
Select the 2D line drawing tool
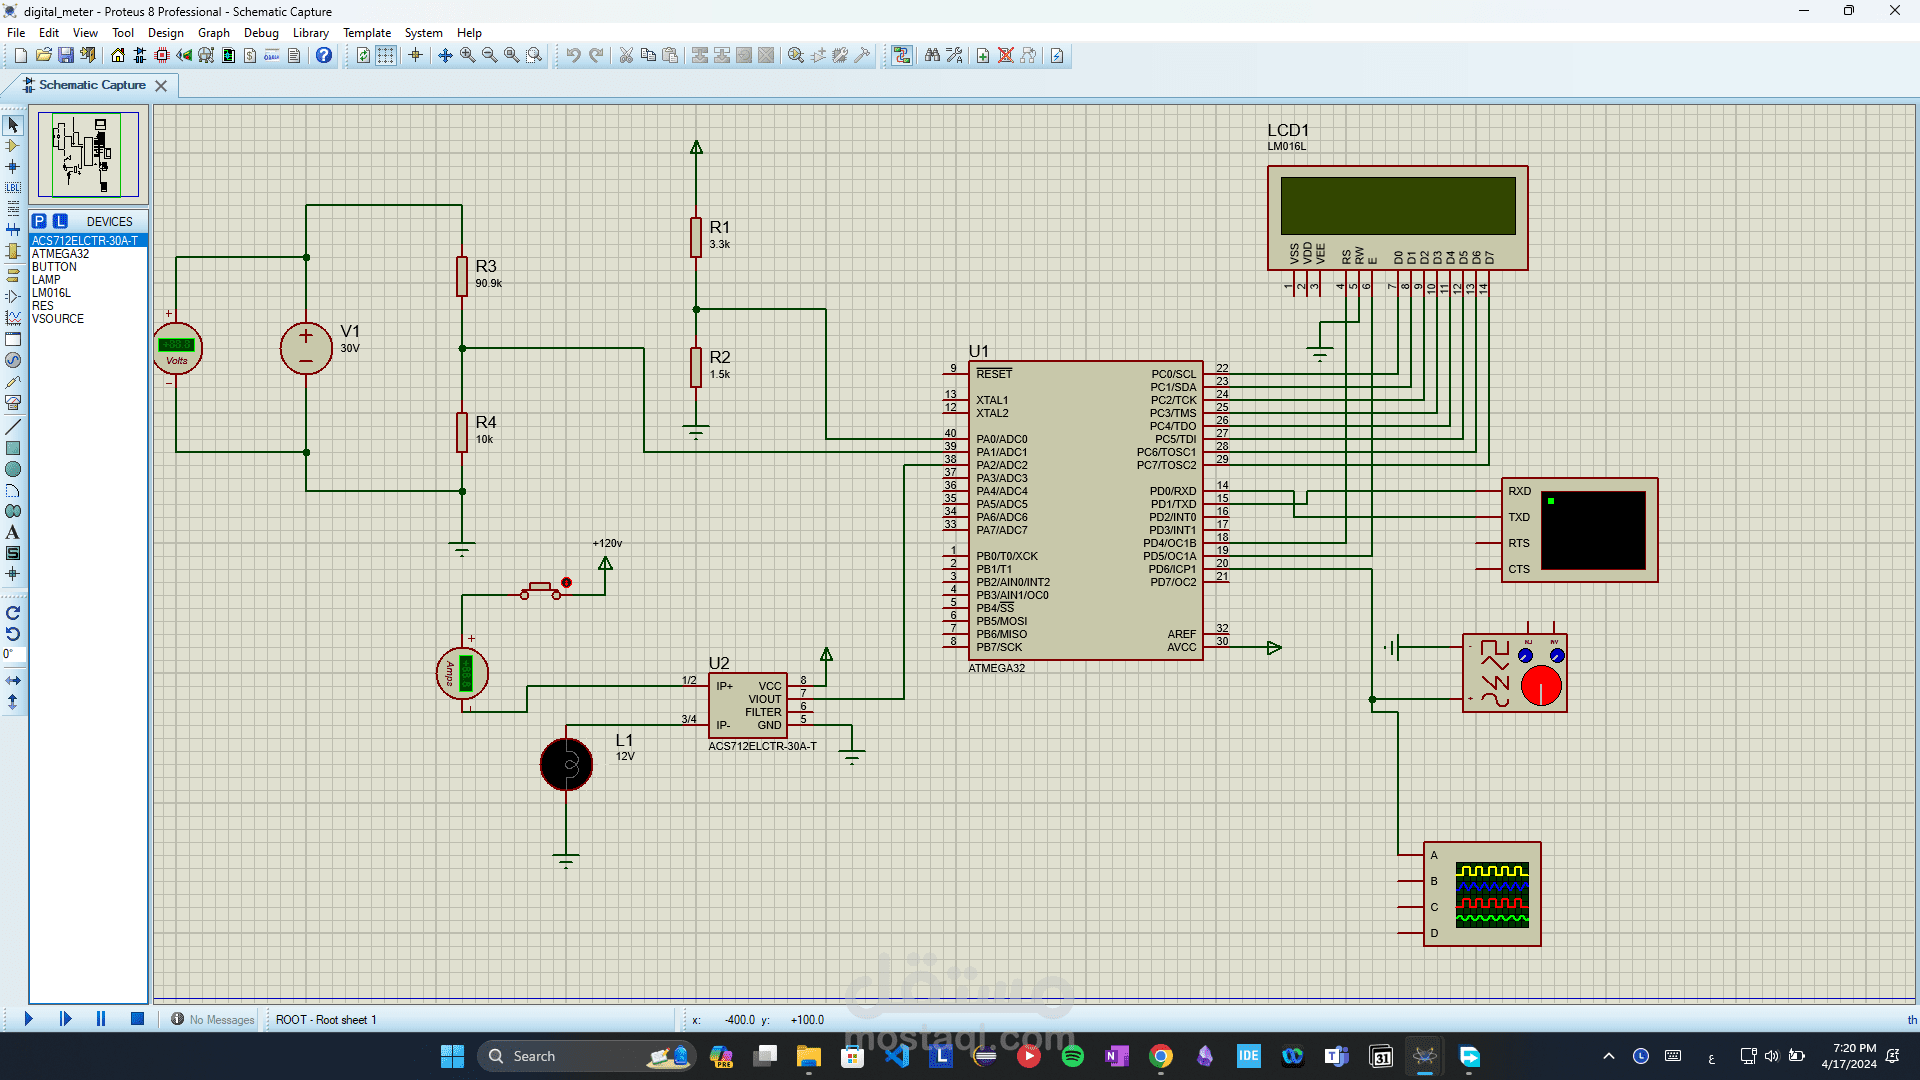coord(13,427)
